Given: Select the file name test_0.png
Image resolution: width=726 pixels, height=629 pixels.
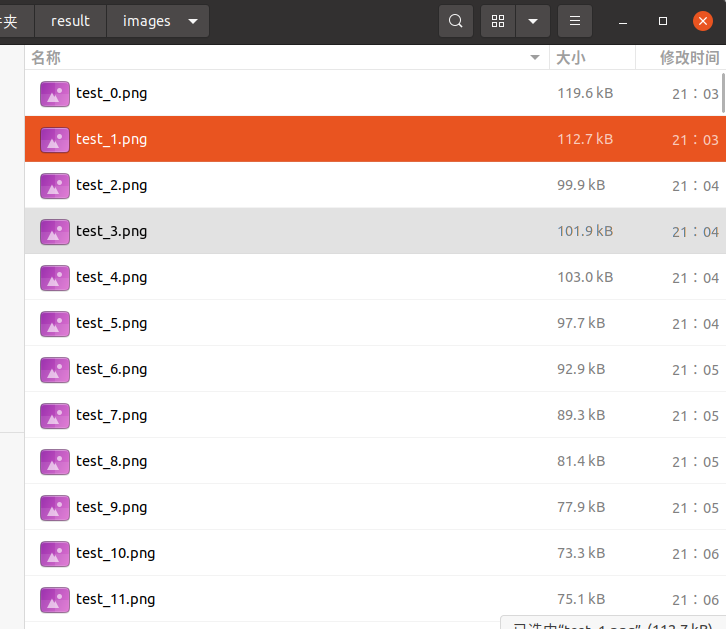Looking at the screenshot, I should pos(112,93).
